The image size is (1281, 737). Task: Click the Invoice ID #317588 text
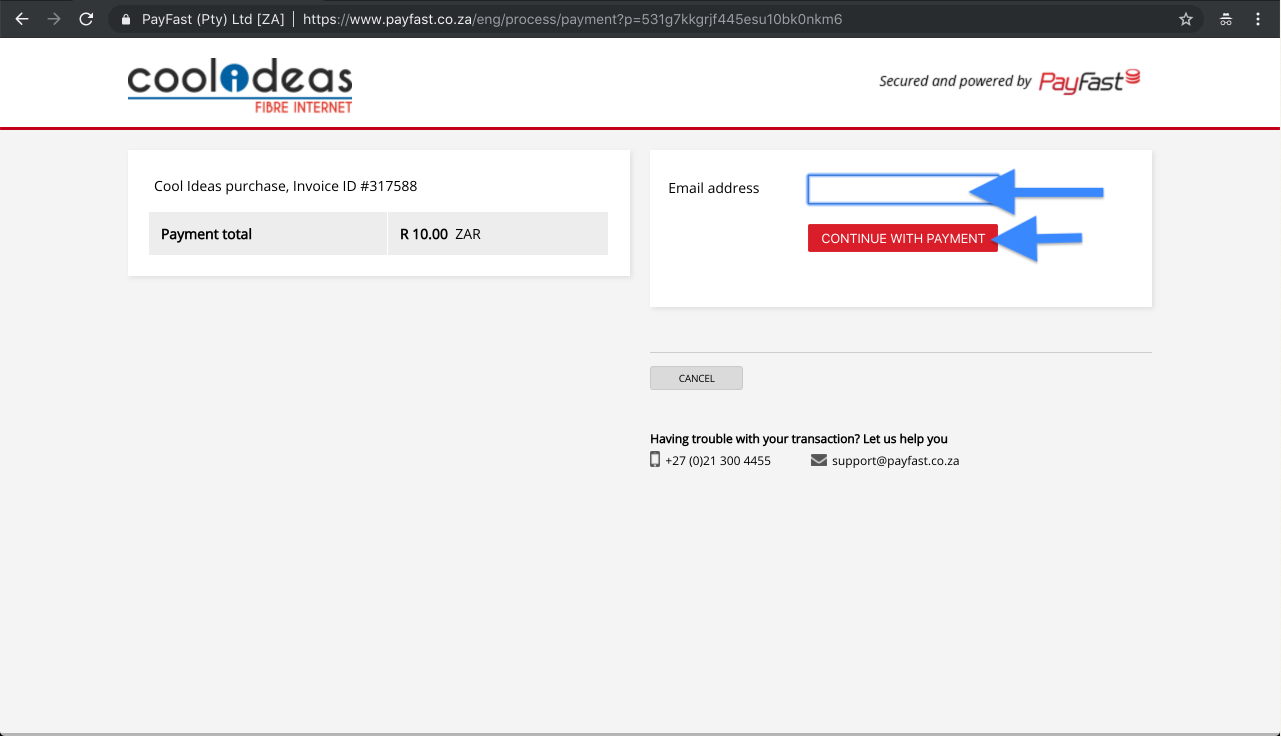355,186
